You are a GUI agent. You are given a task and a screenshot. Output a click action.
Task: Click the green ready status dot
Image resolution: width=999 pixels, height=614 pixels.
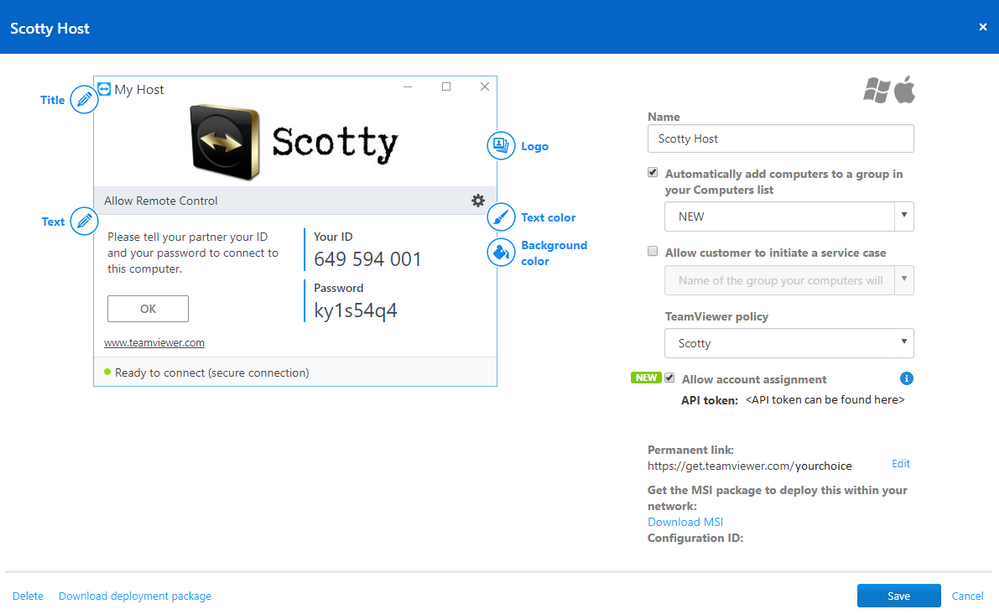(107, 372)
